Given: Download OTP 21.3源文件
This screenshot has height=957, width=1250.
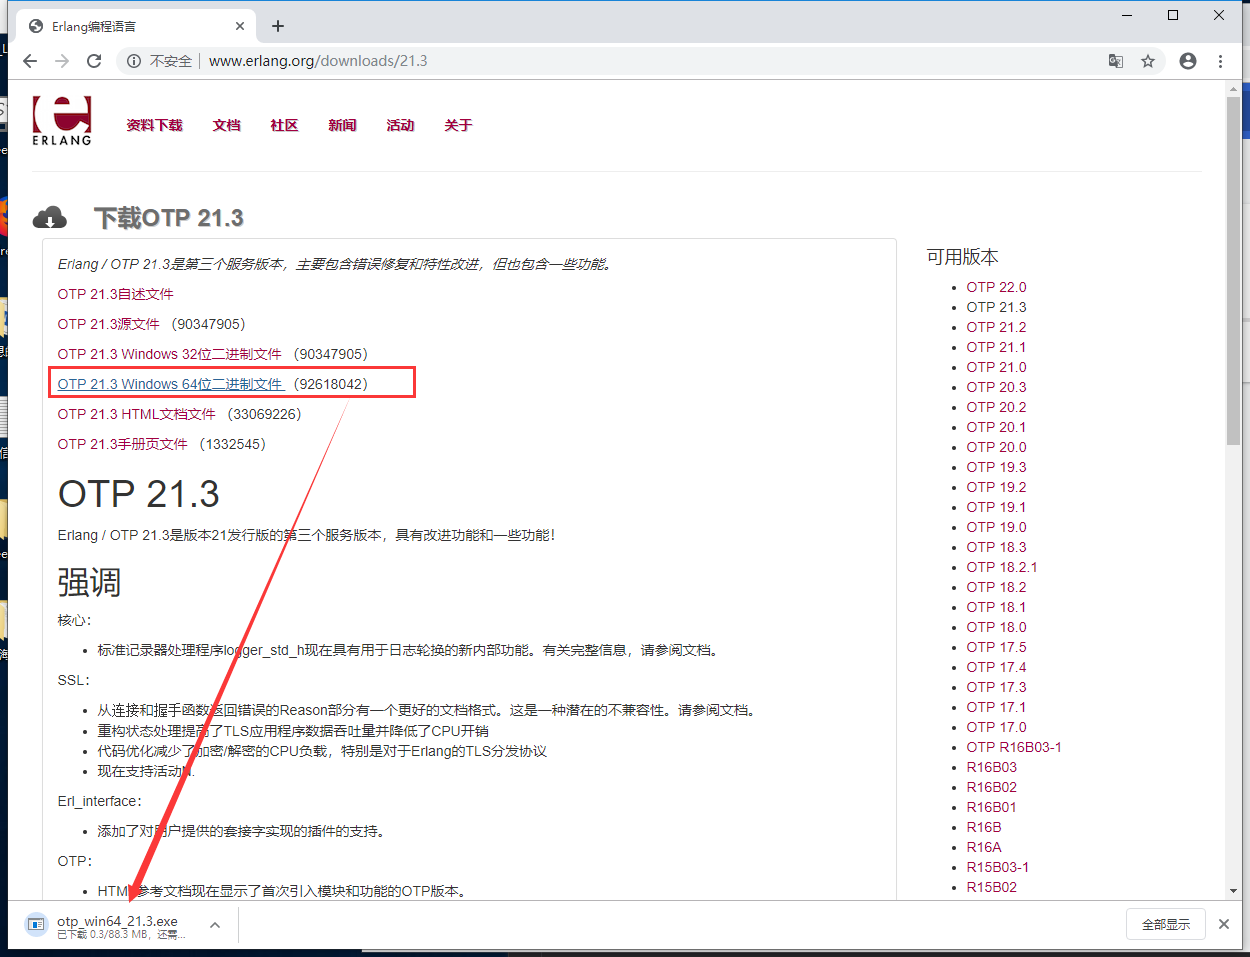Looking at the screenshot, I should (x=109, y=324).
